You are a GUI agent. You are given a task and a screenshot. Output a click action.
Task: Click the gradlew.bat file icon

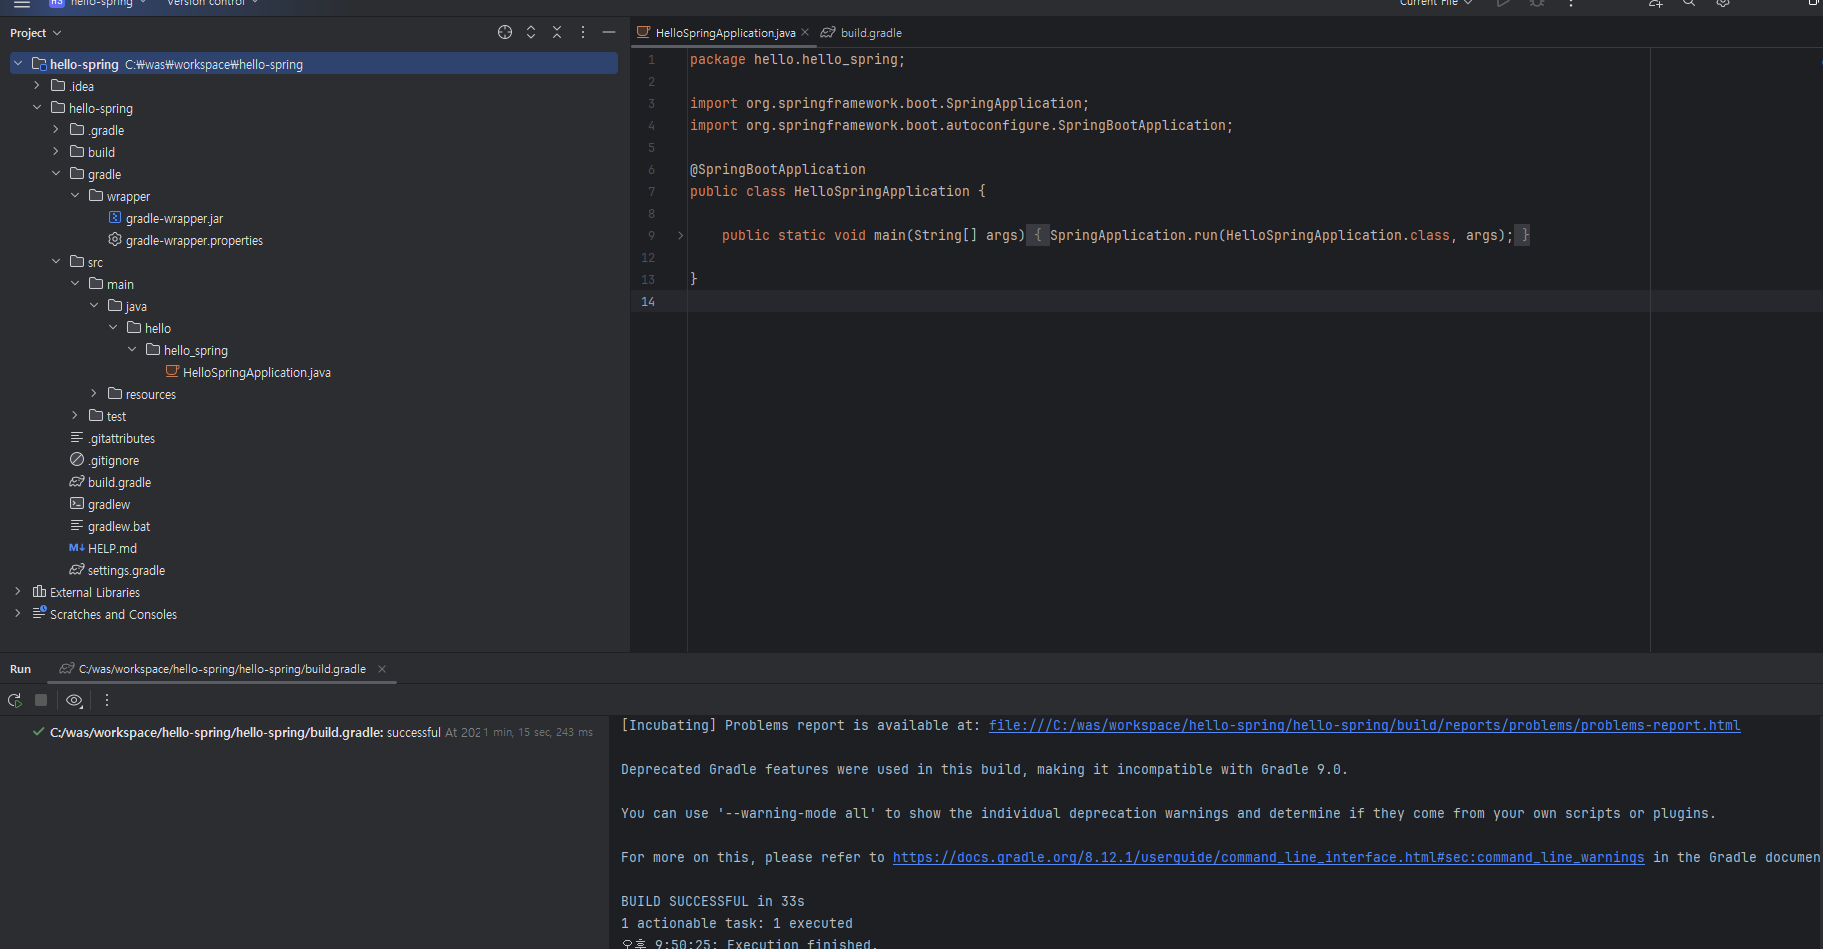77,526
